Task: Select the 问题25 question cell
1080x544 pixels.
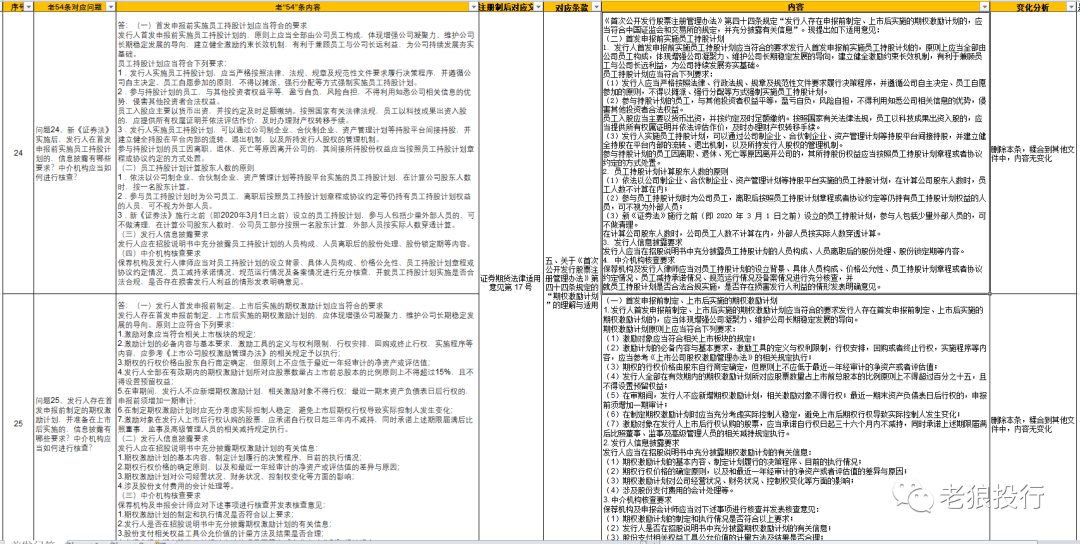Action: pyautogui.click(x=67, y=422)
